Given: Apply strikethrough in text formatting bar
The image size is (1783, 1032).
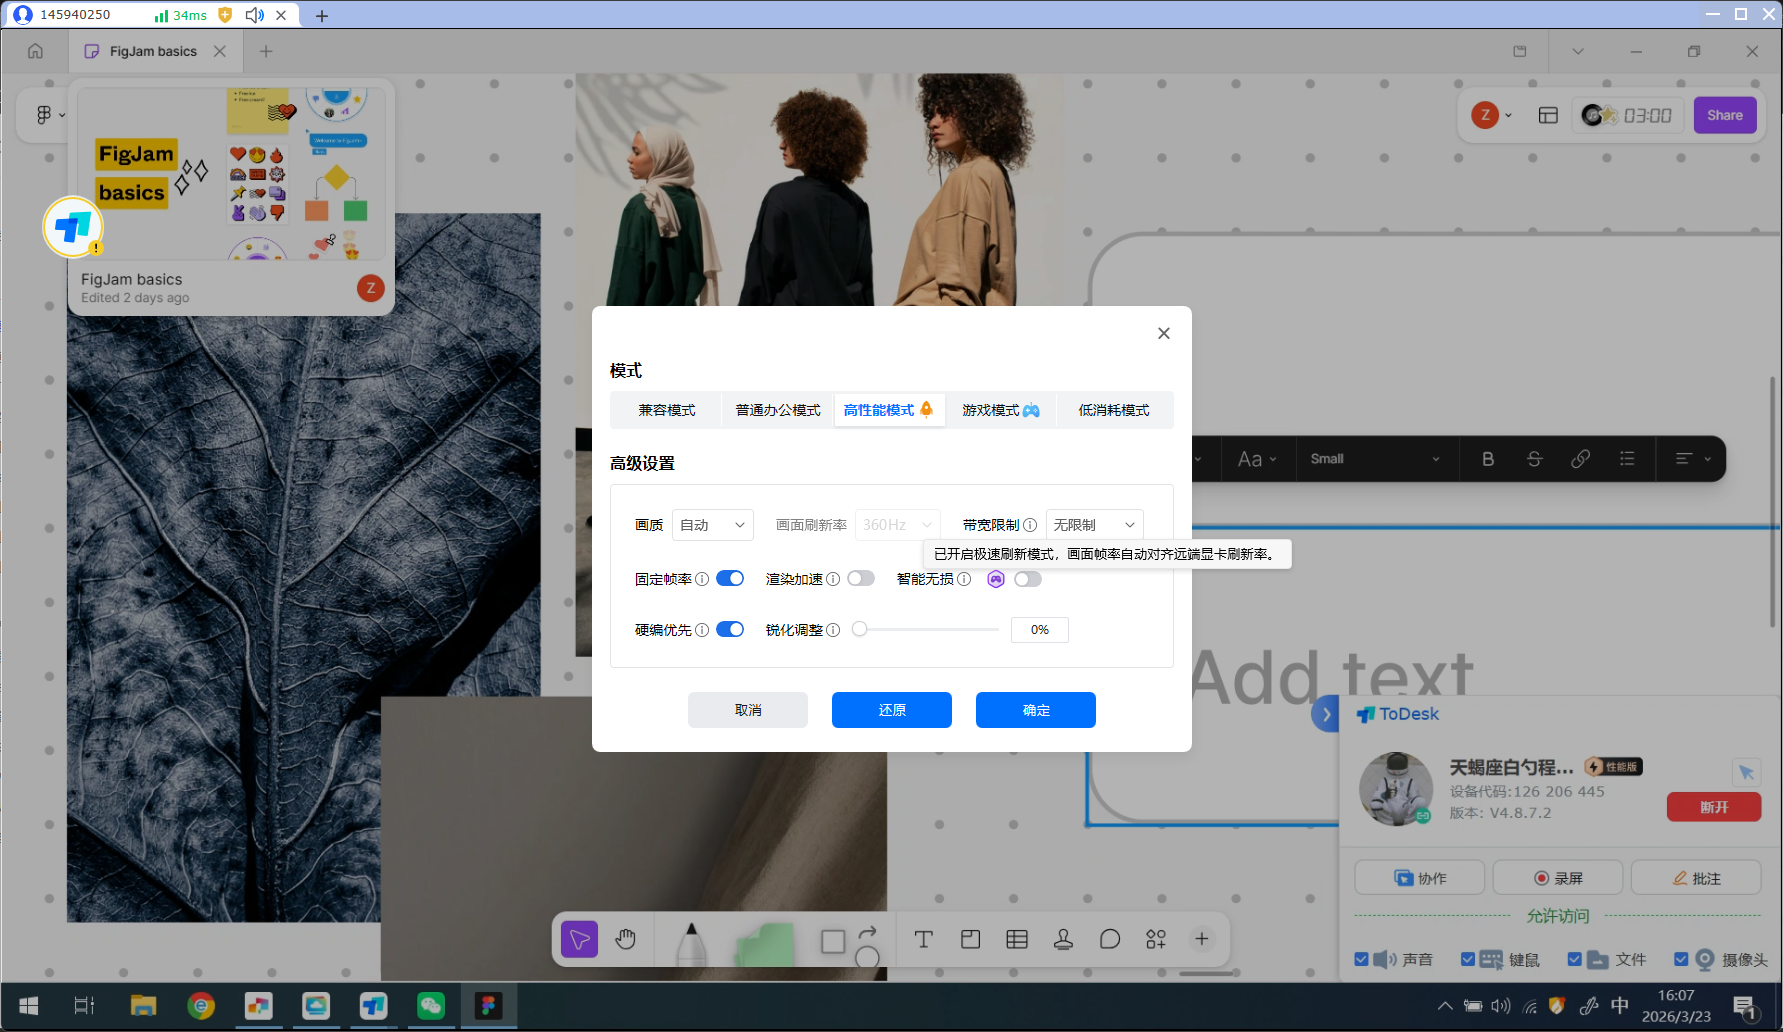Looking at the screenshot, I should click(1534, 459).
